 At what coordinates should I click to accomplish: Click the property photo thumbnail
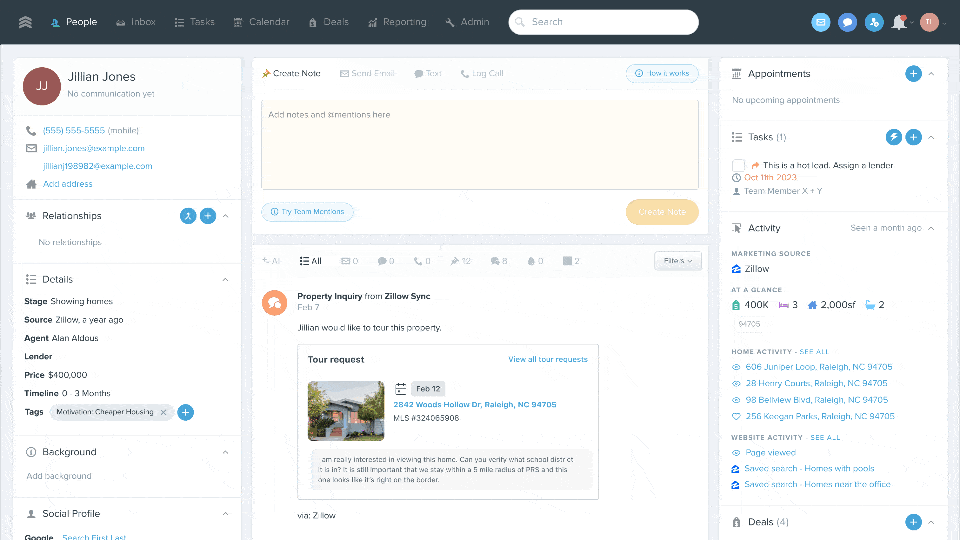click(346, 411)
